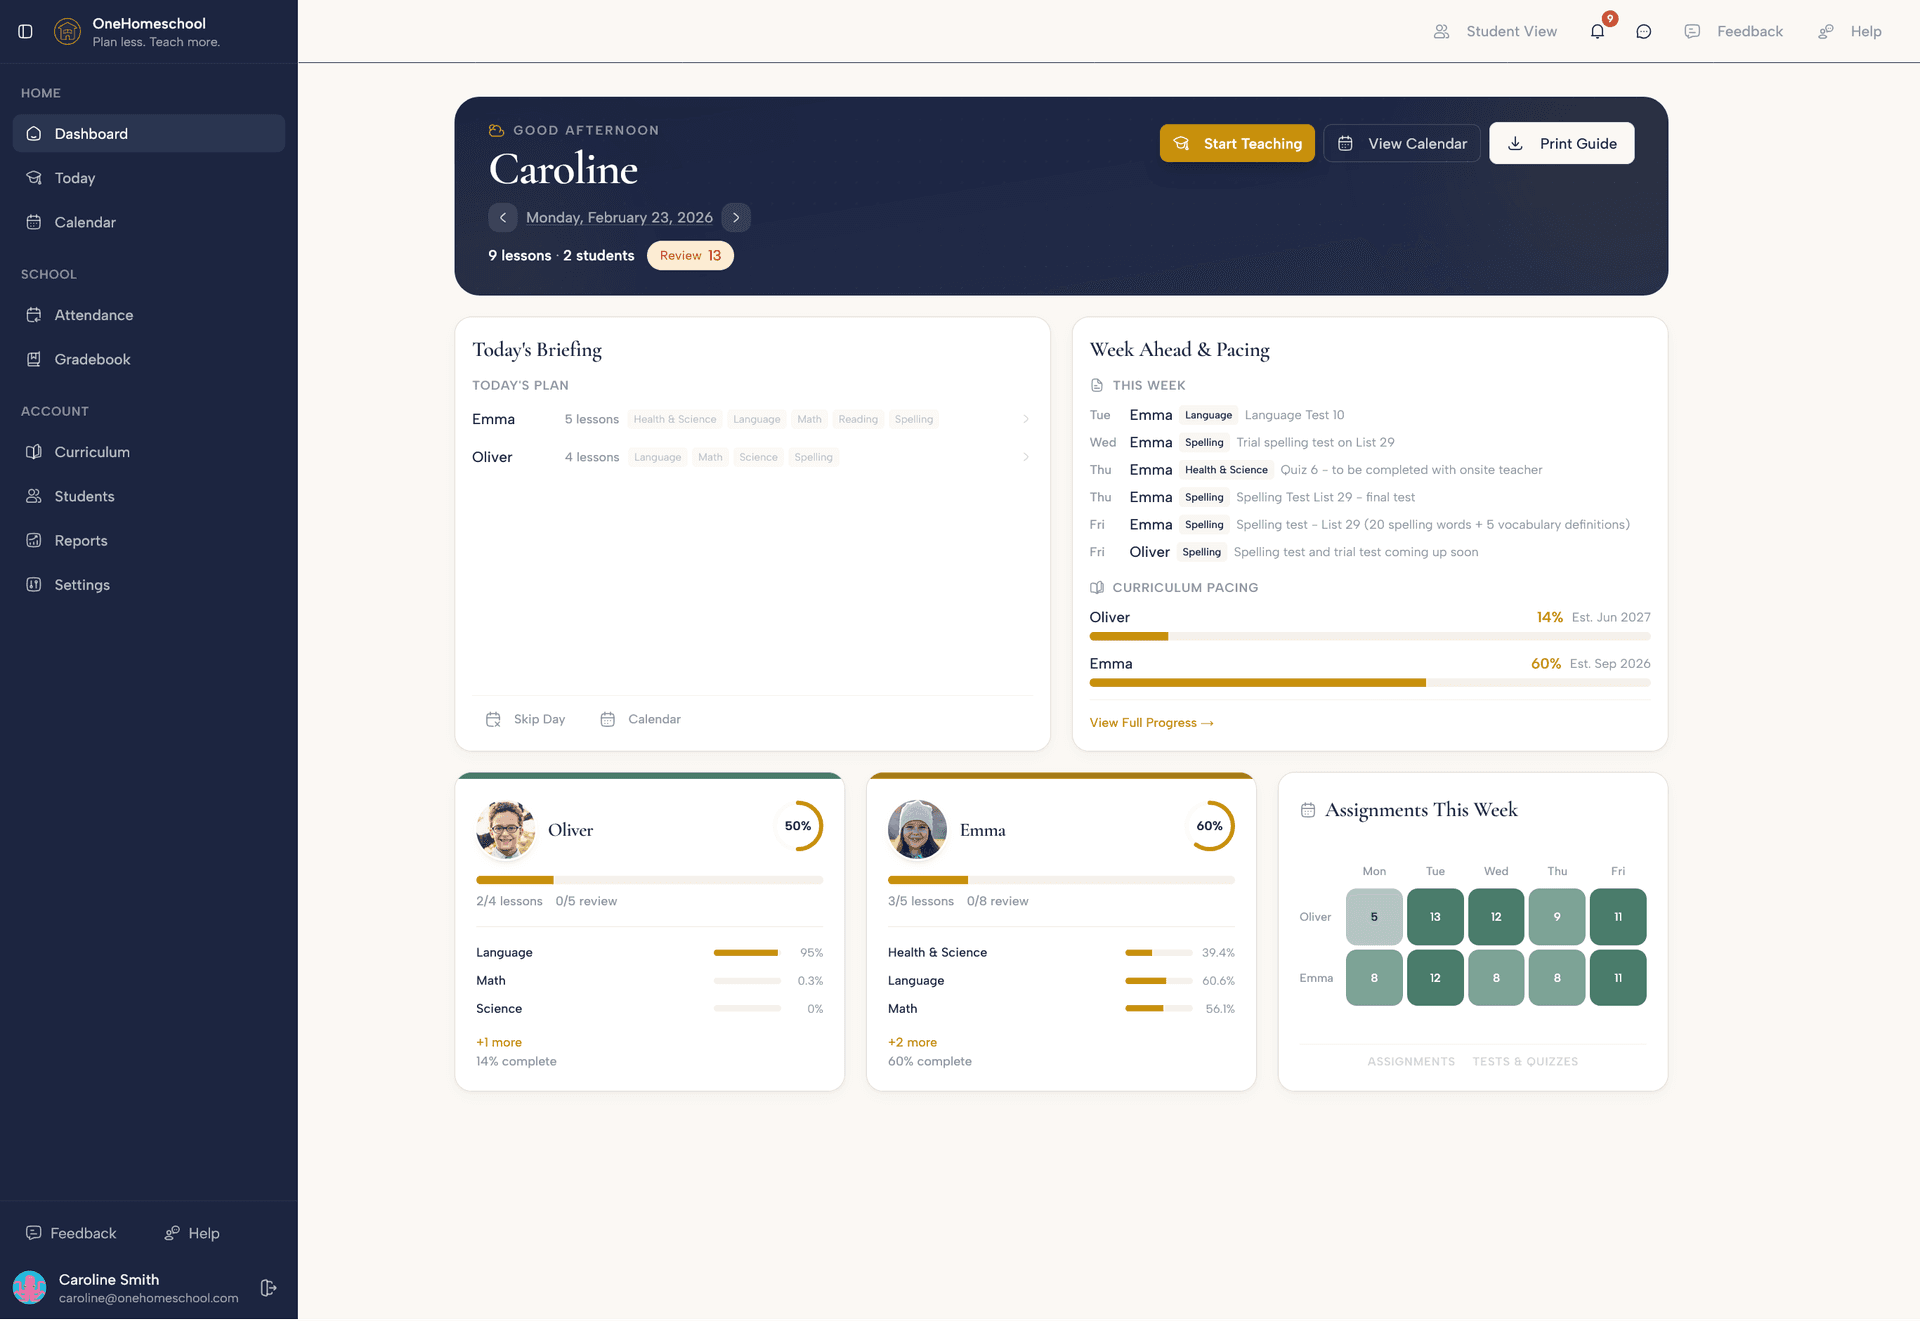
Task: Click the Start Teaching button
Action: point(1237,143)
